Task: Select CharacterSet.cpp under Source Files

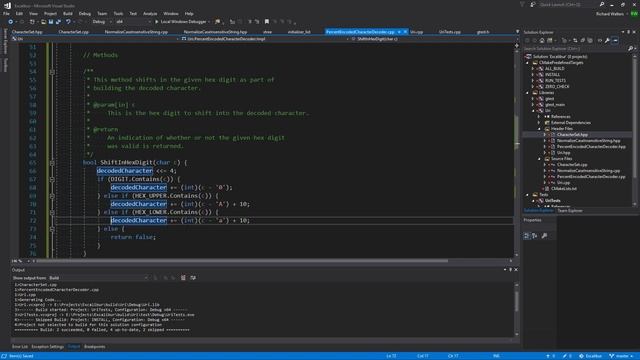Action: [572, 164]
